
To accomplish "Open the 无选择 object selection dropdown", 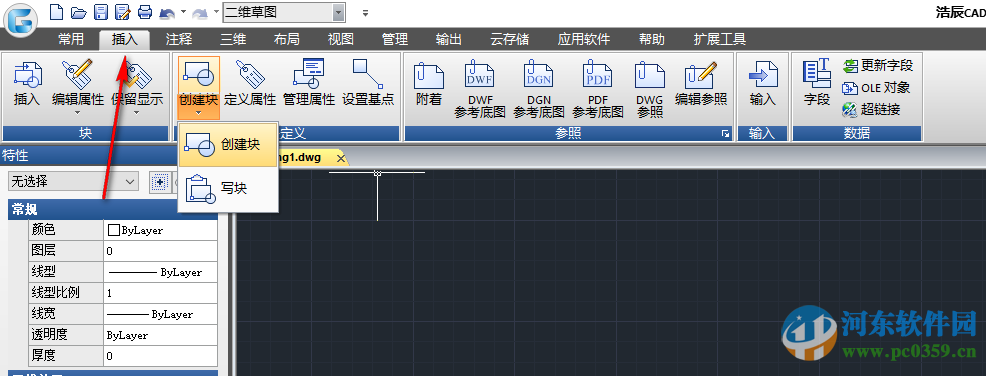I will click(x=73, y=182).
